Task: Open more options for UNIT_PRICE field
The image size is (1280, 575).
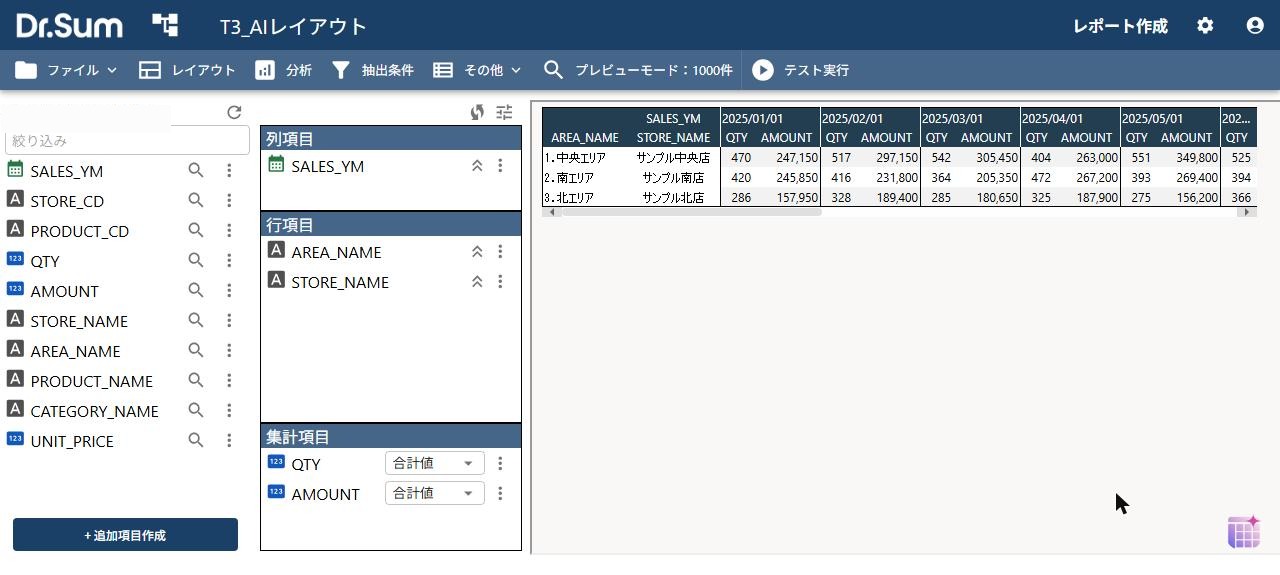Action: [x=229, y=441]
